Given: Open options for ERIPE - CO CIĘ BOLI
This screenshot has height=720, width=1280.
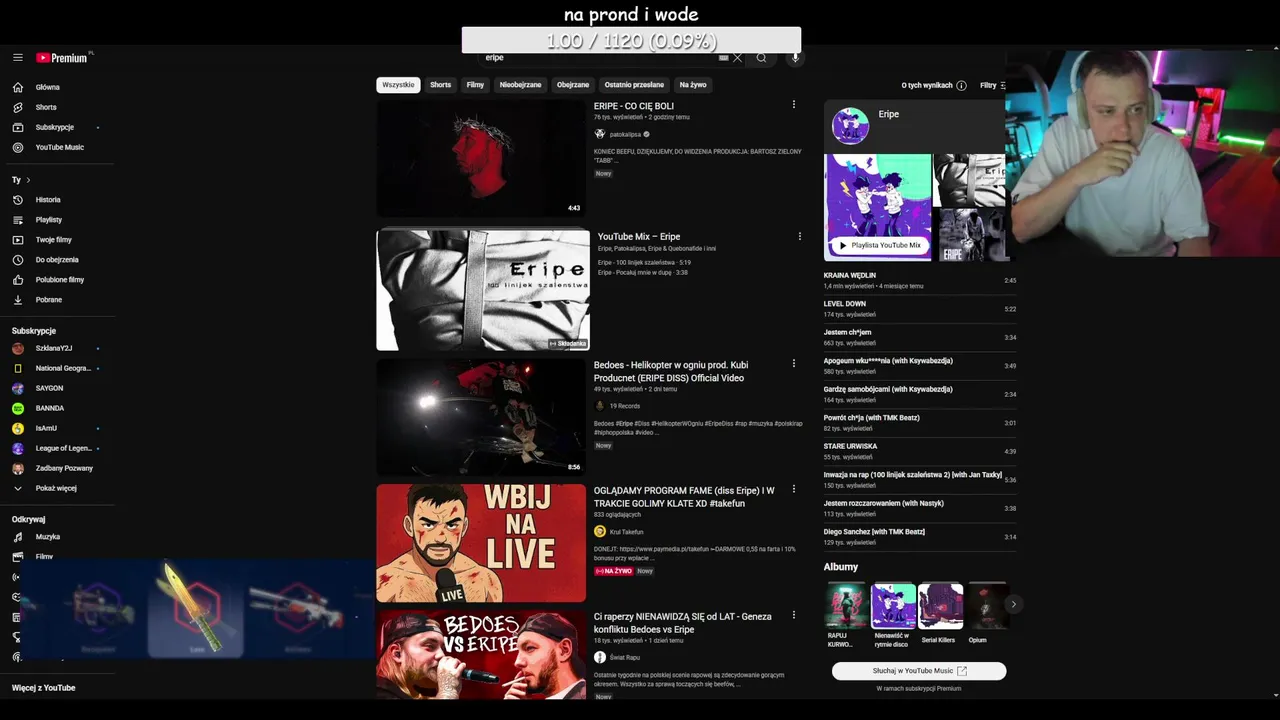Looking at the screenshot, I should tap(794, 105).
